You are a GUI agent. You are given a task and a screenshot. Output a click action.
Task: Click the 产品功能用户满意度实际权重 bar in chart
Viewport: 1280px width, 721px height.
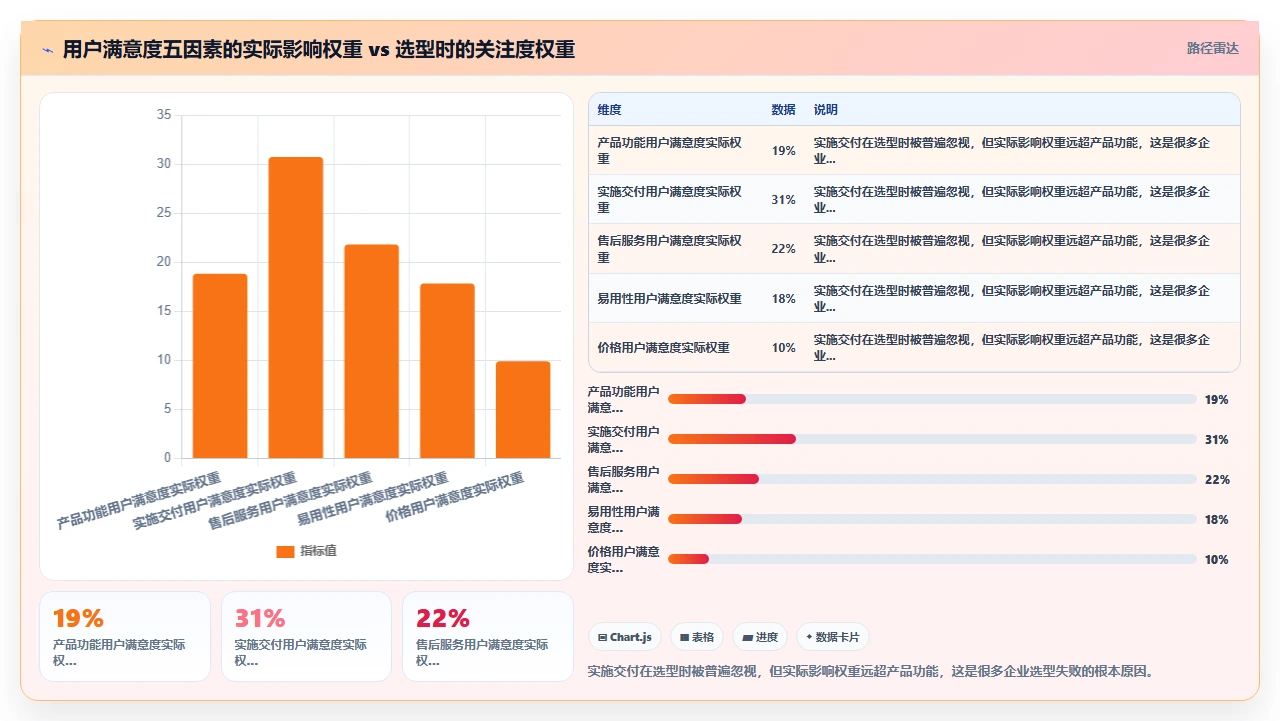coord(220,366)
